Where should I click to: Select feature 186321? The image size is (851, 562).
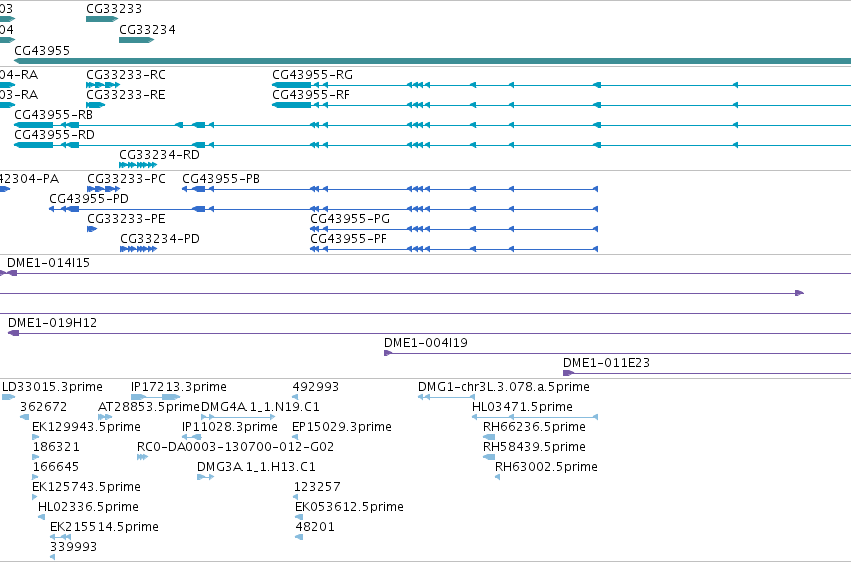point(56,447)
